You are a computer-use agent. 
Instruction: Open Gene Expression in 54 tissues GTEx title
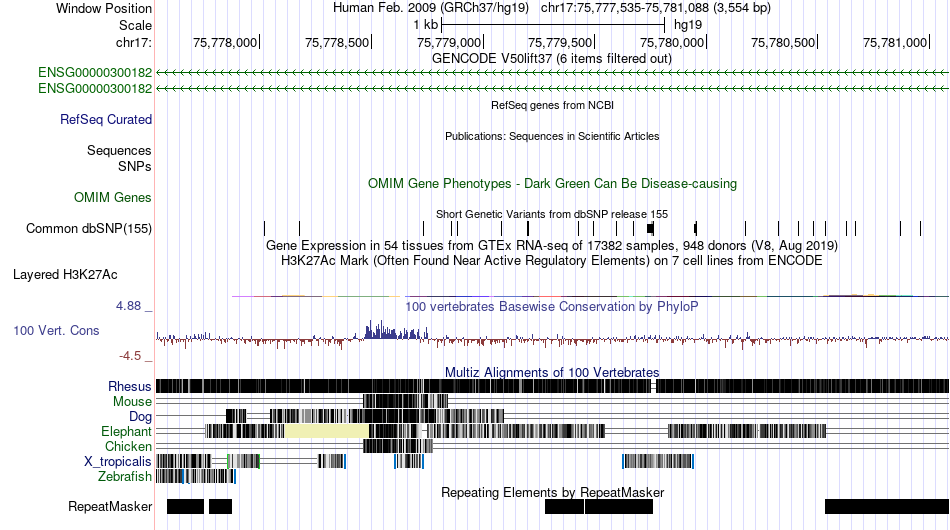pyautogui.click(x=552, y=245)
